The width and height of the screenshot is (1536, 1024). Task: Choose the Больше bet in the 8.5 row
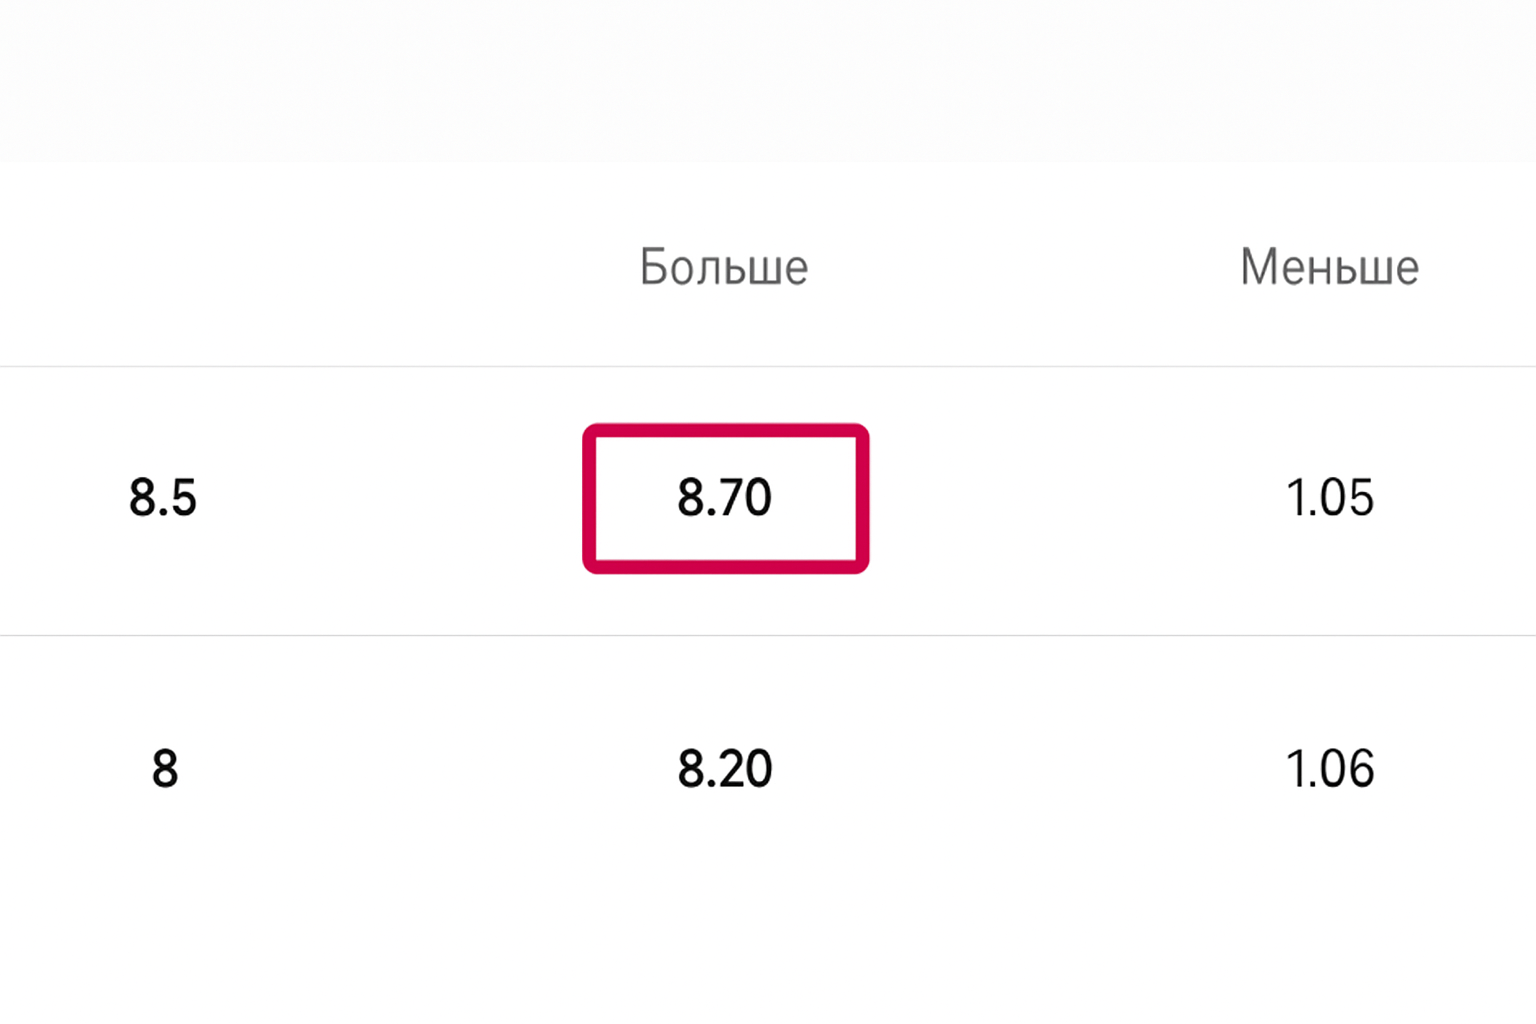[x=725, y=498]
